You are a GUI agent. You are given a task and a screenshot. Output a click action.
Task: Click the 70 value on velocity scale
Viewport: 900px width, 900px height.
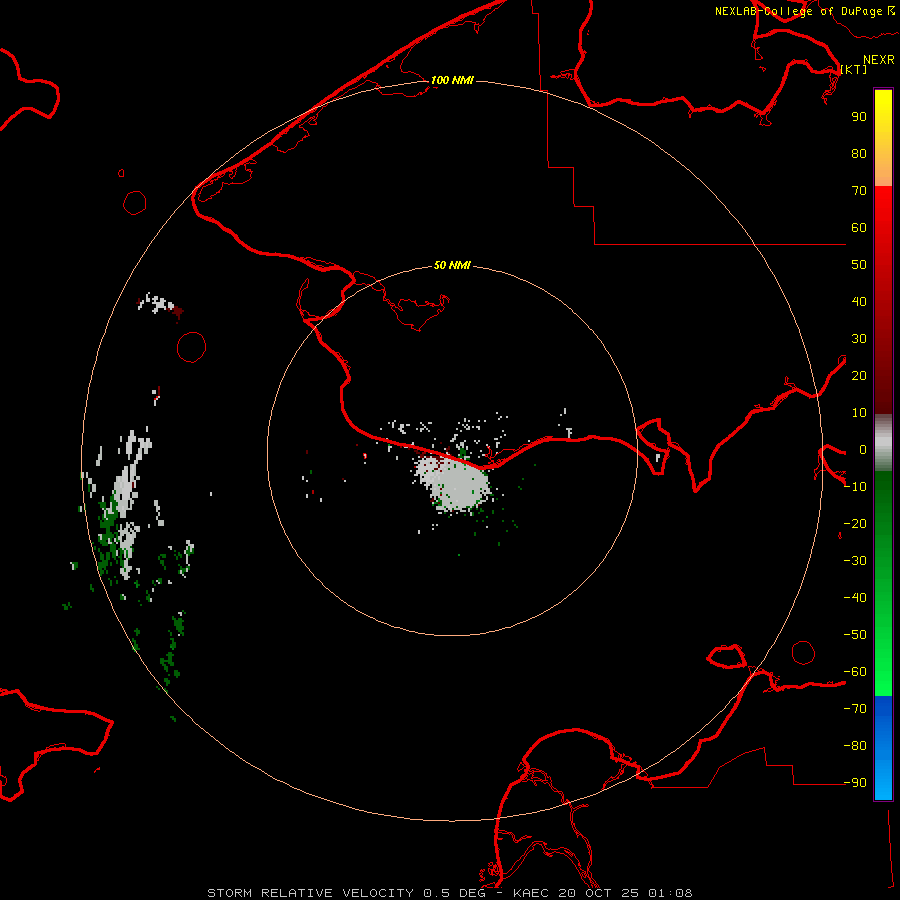[x=859, y=191]
